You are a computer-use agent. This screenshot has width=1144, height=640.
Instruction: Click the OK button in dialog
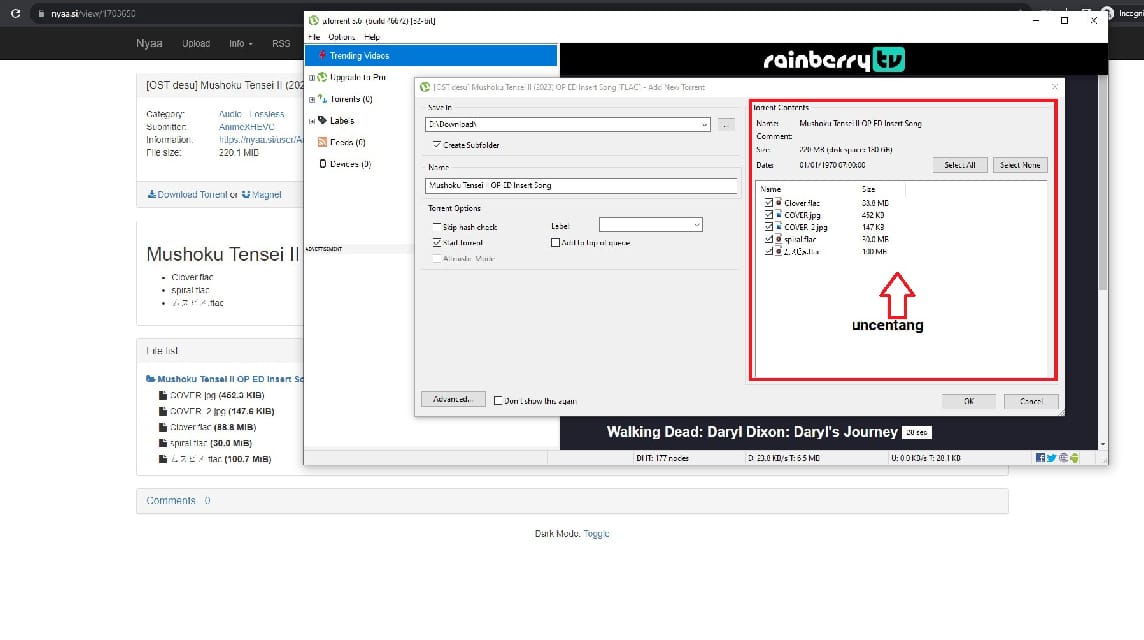(968, 401)
